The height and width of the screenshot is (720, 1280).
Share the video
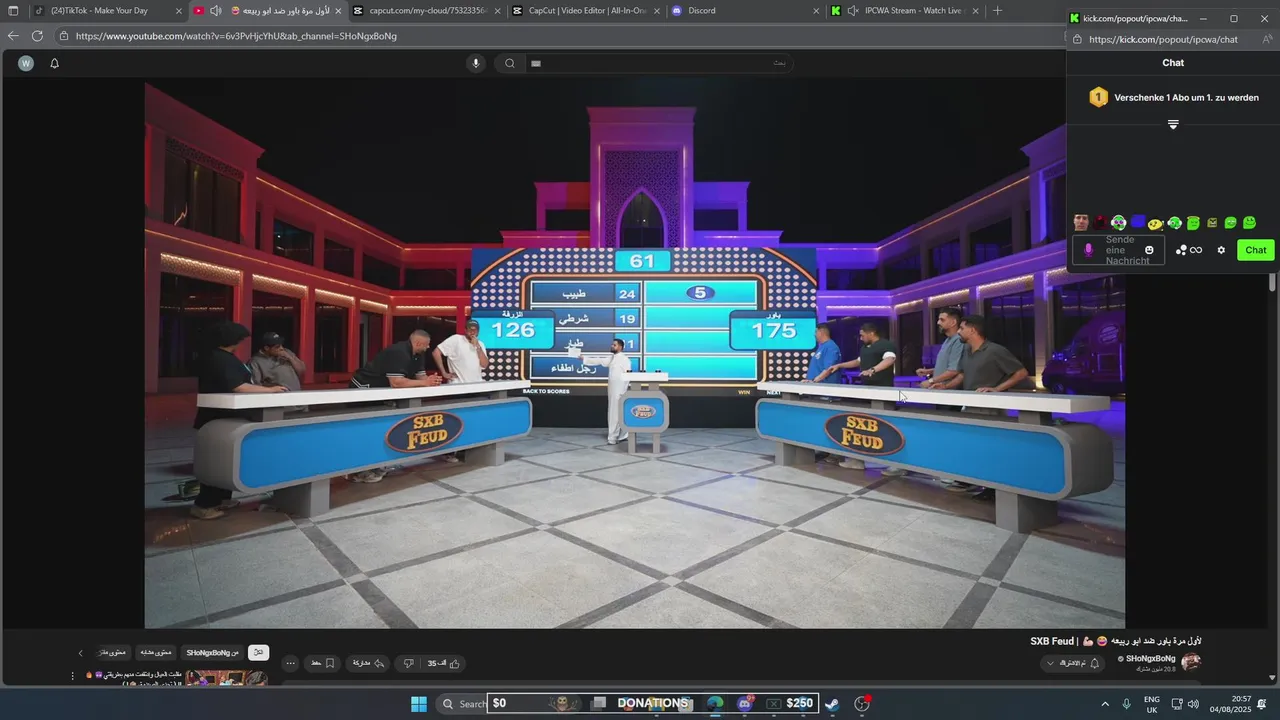click(x=368, y=663)
